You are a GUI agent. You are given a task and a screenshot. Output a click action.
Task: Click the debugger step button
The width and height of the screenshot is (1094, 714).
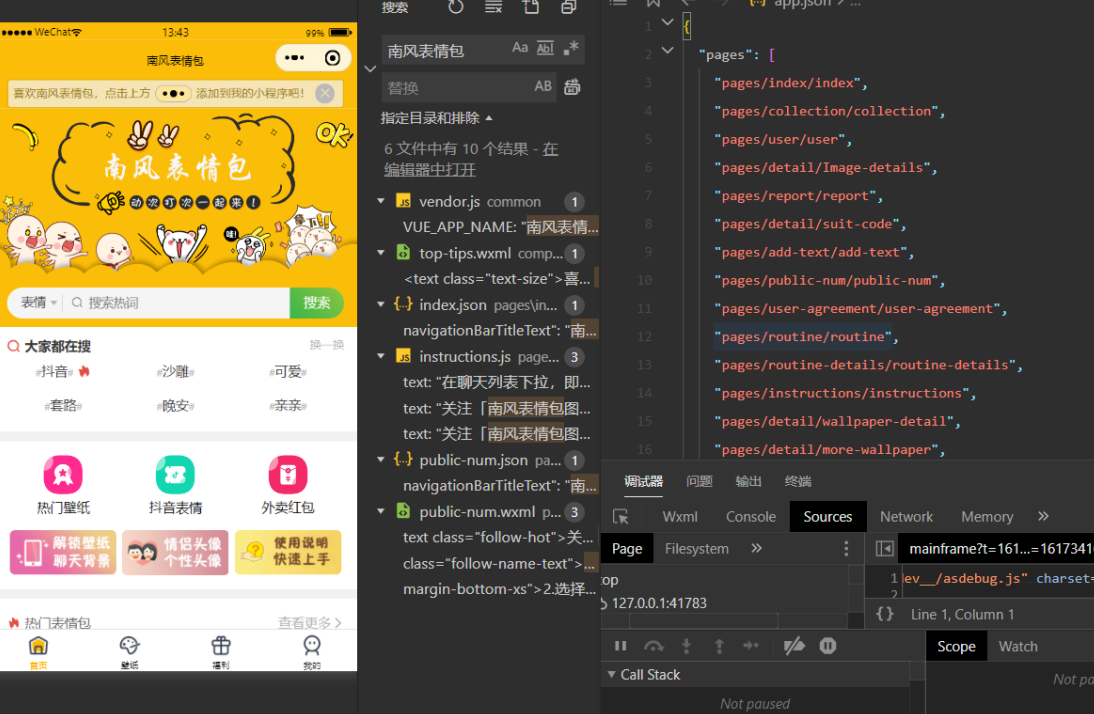[751, 646]
